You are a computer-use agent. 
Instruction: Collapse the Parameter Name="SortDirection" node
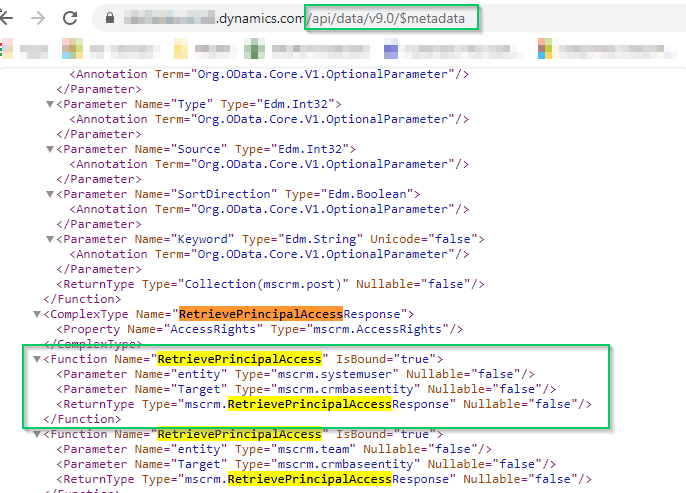(50, 195)
